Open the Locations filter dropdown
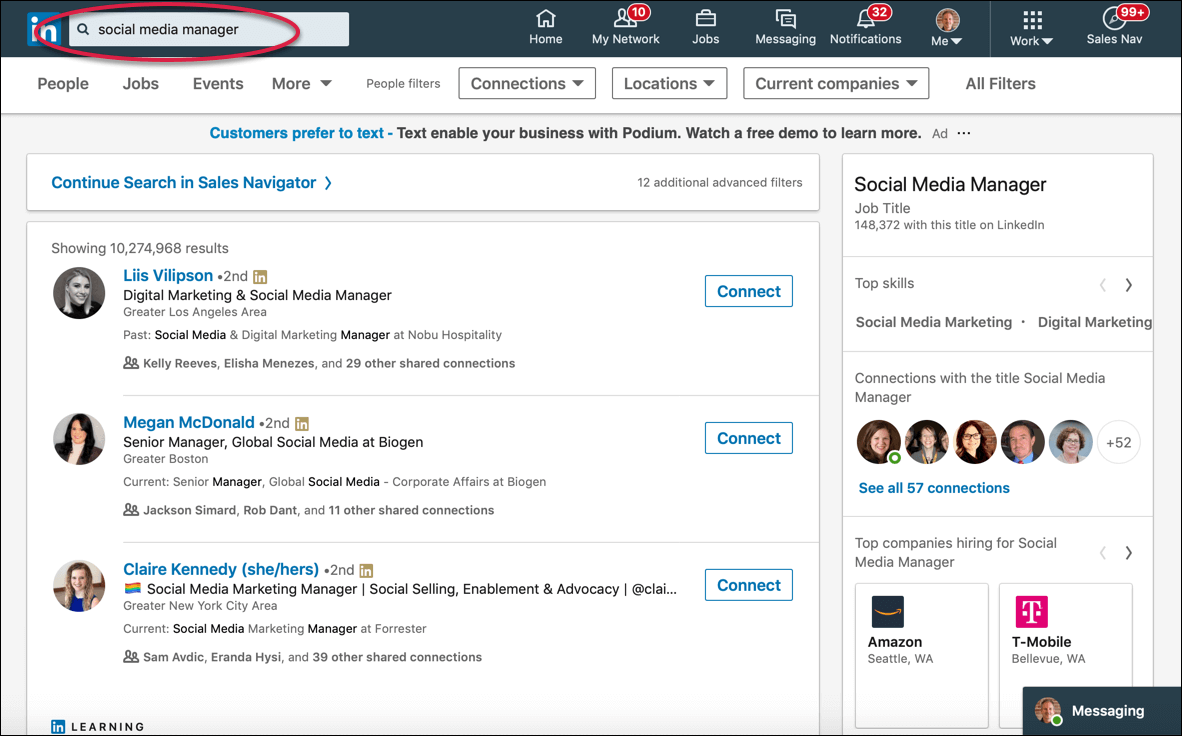 [x=669, y=84]
